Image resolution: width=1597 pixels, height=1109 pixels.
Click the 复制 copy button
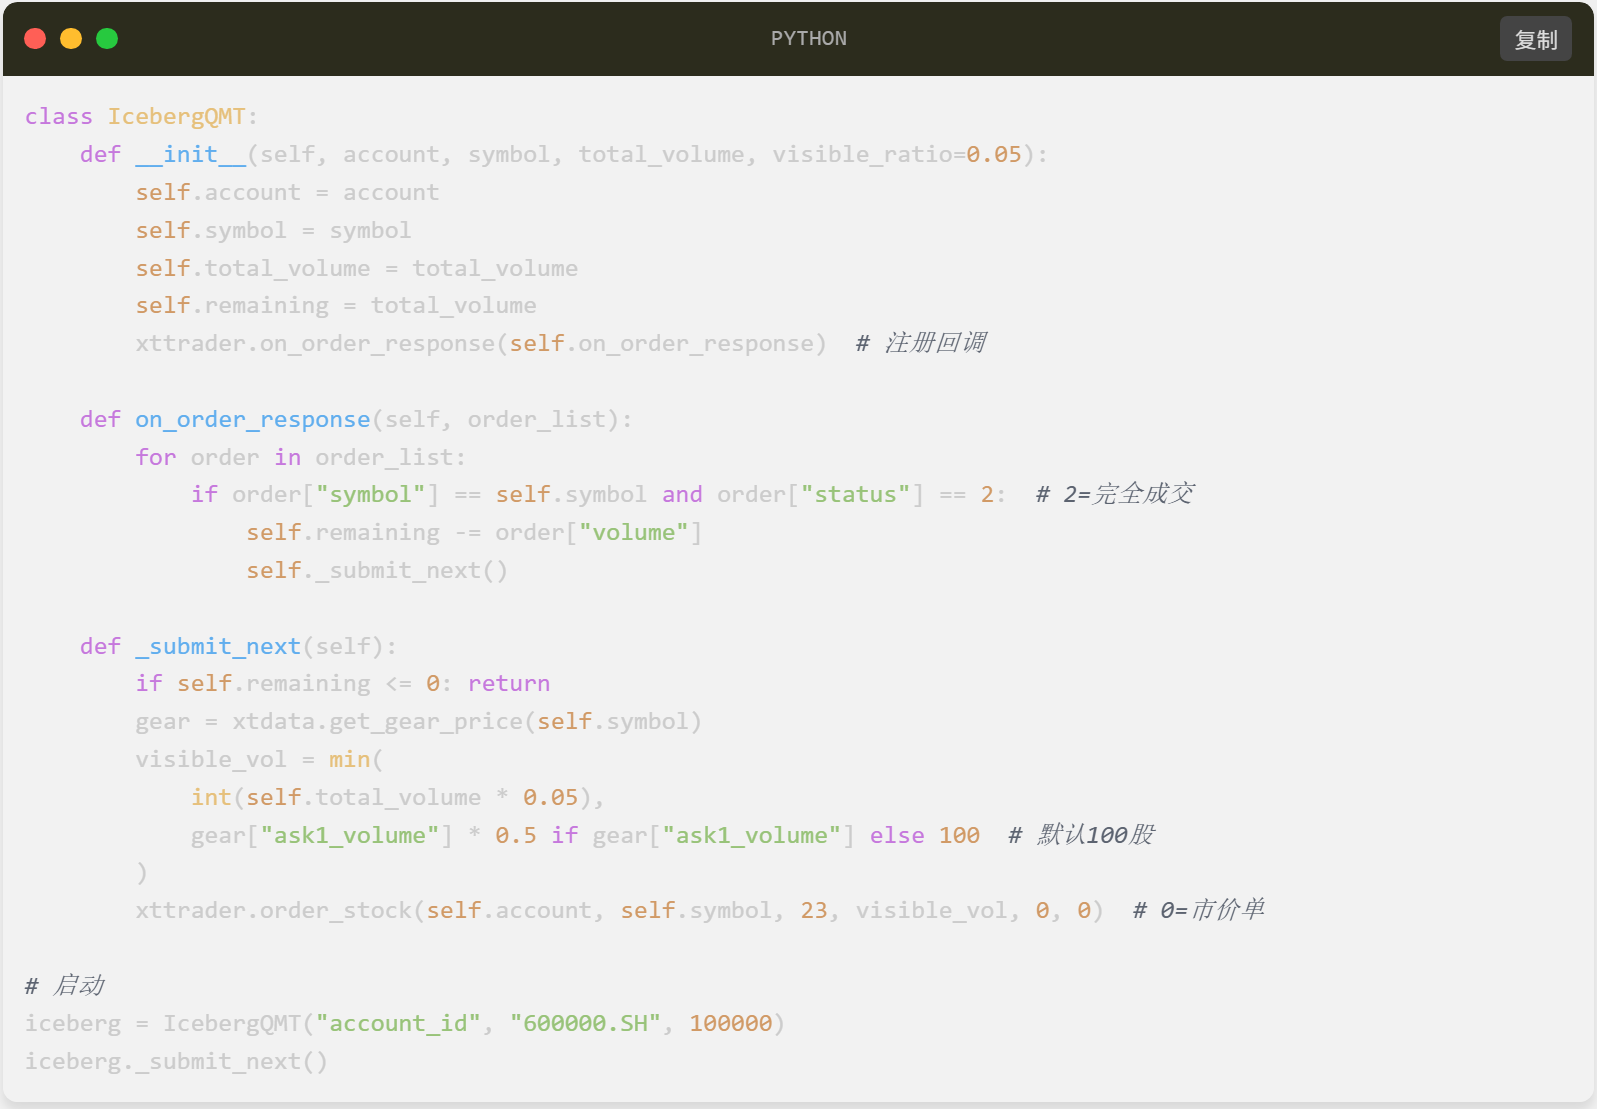[1535, 39]
